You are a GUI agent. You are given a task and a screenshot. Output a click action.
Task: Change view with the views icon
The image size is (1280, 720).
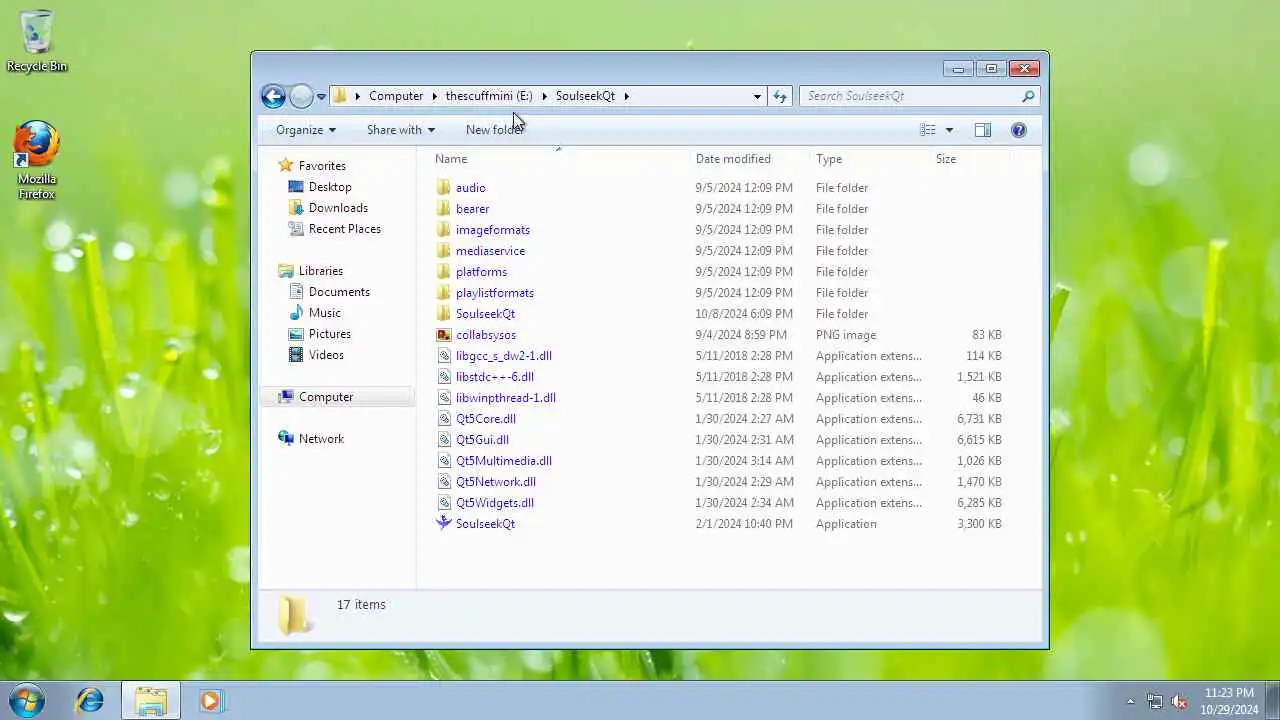(x=928, y=130)
